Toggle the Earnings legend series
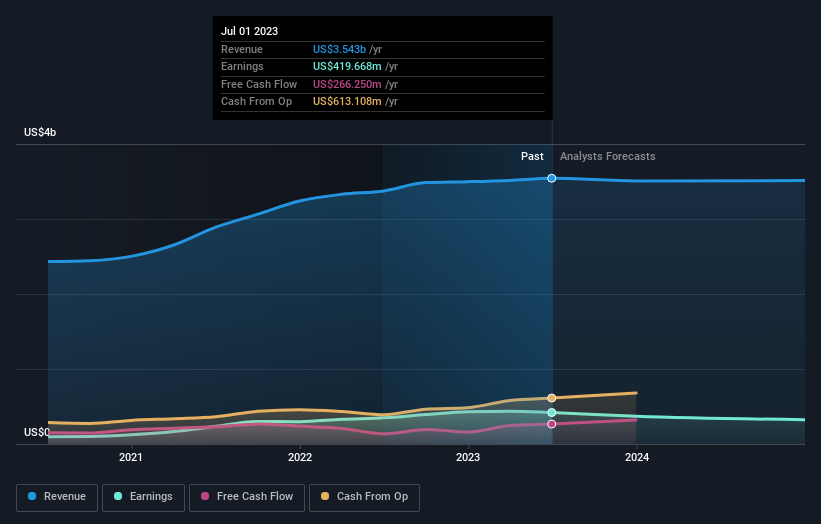Image resolution: width=821 pixels, height=524 pixels. point(143,497)
